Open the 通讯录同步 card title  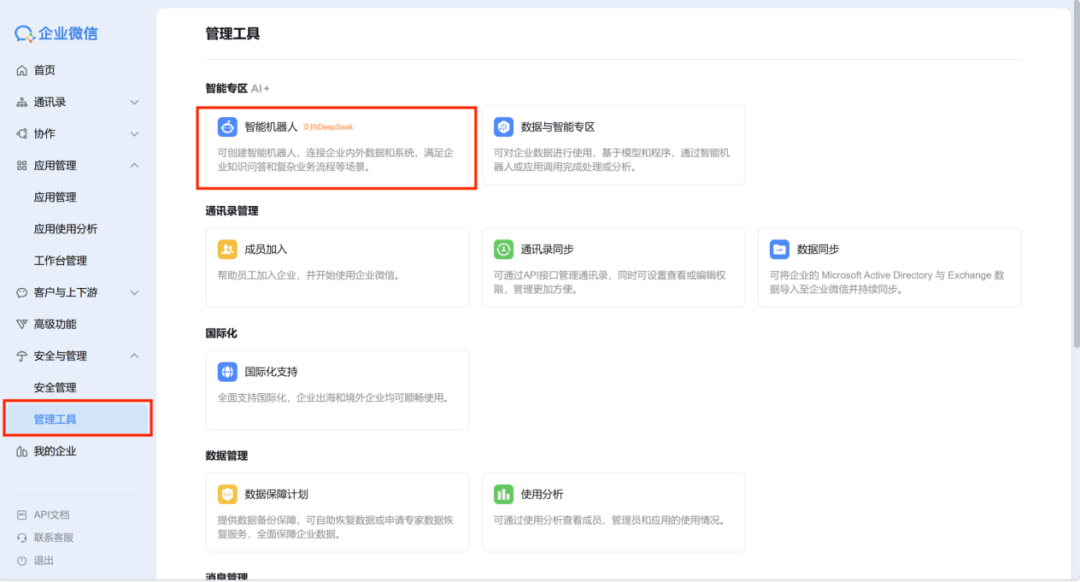[x=547, y=249]
